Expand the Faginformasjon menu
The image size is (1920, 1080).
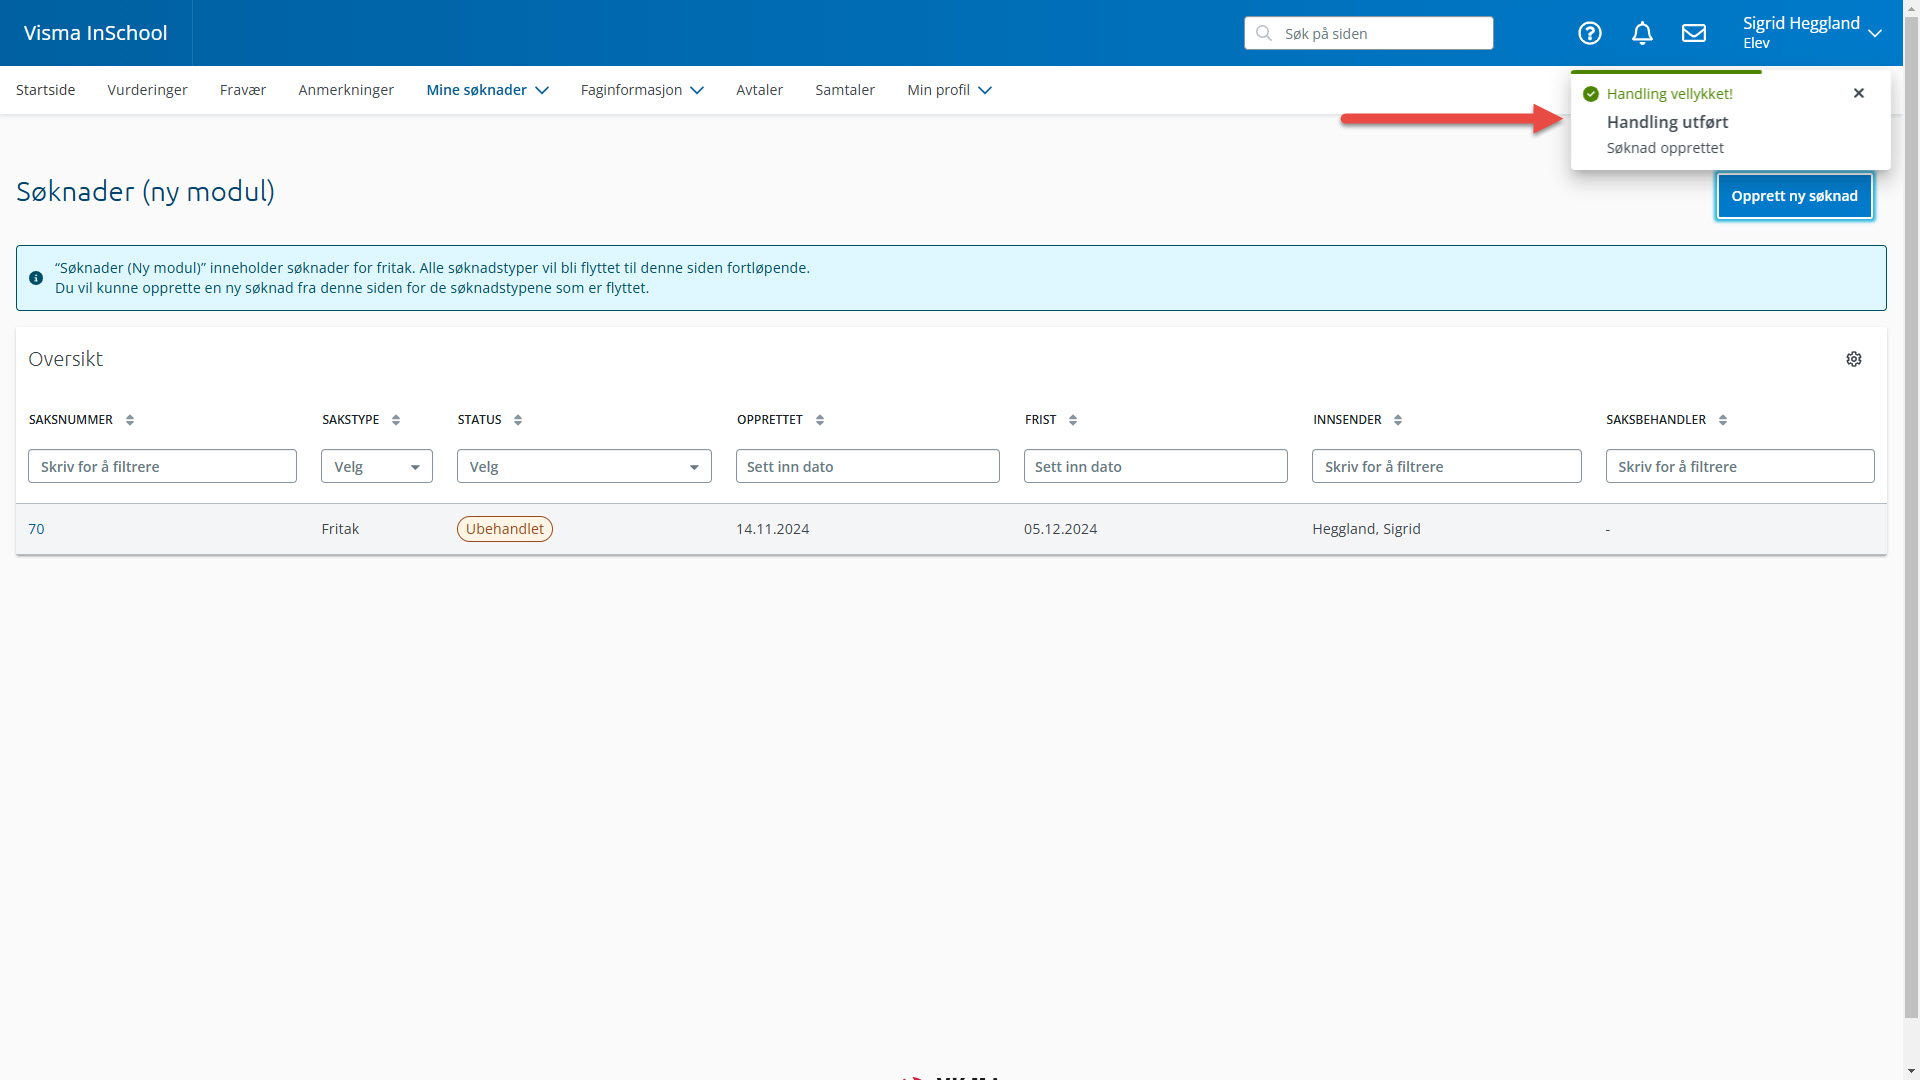pyautogui.click(x=642, y=90)
